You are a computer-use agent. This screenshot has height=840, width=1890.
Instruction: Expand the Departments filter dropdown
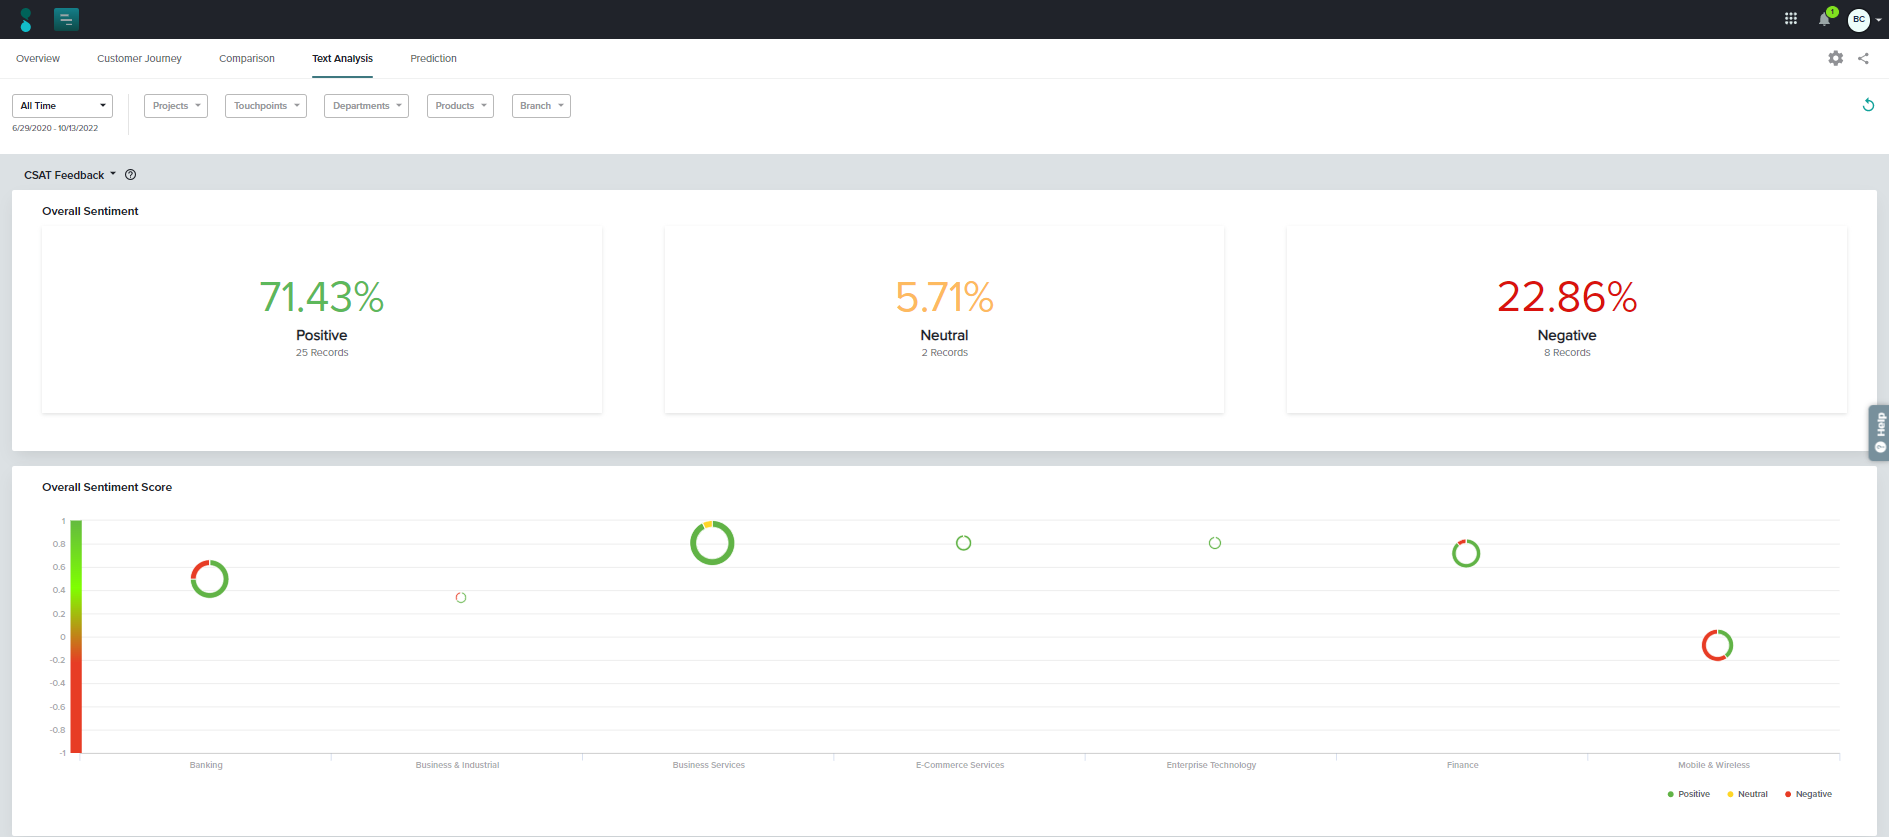coord(366,106)
